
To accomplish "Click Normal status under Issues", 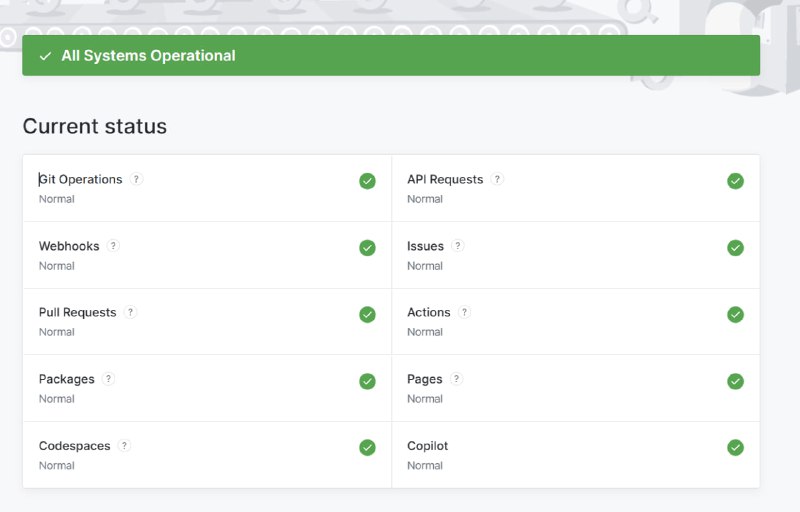I will click(425, 266).
